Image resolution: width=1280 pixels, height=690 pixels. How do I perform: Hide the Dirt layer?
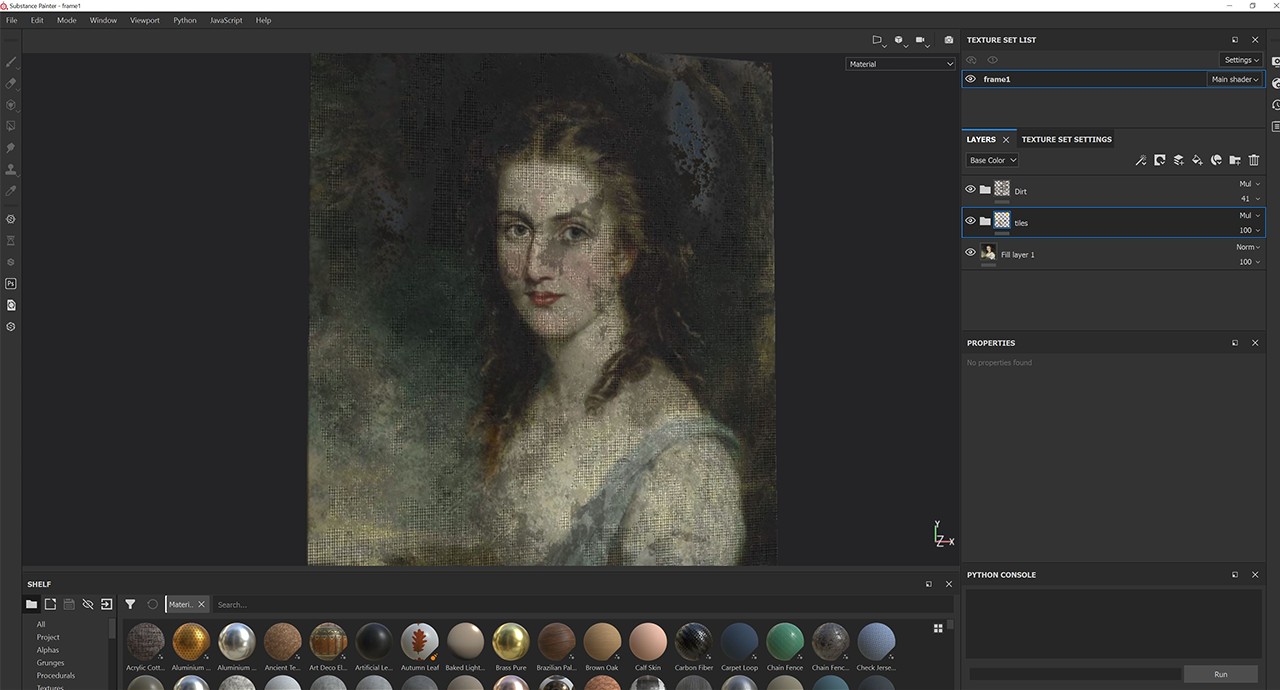click(970, 188)
